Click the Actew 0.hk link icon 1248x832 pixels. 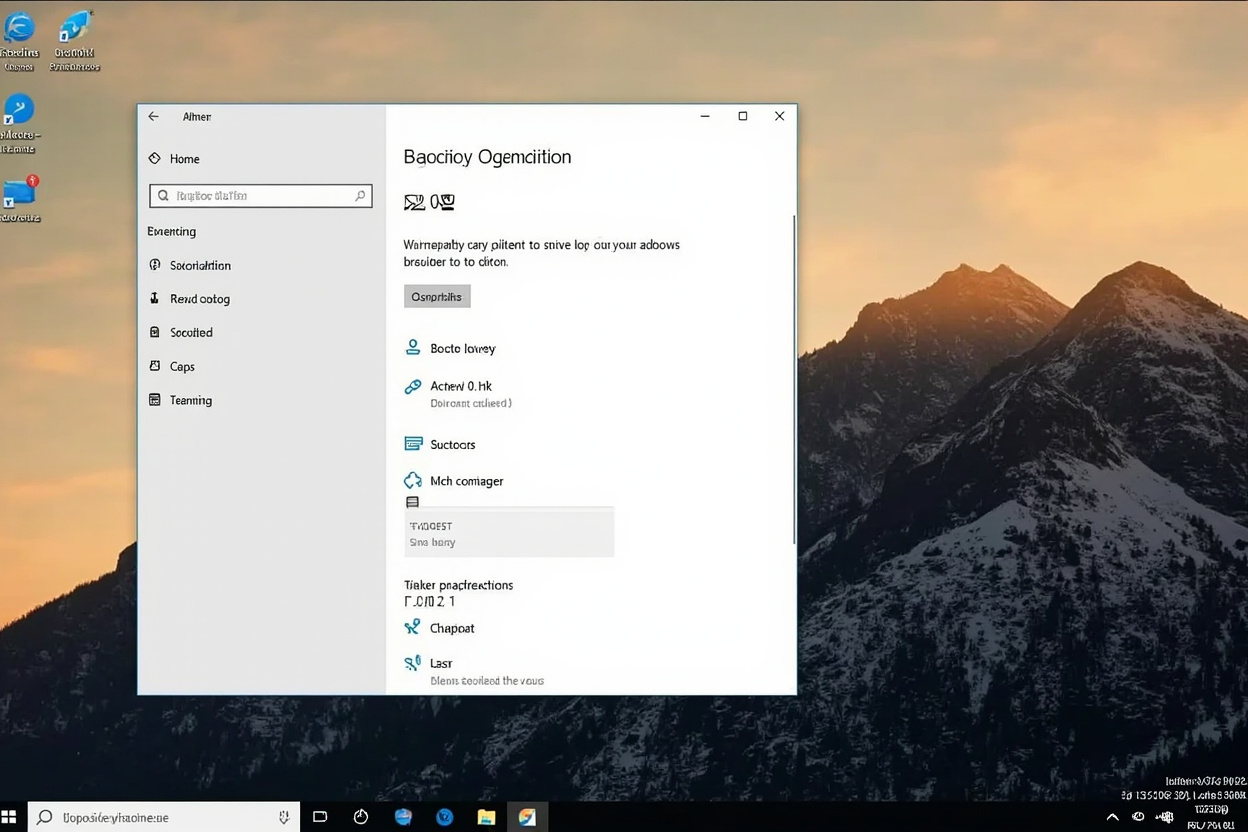pyautogui.click(x=412, y=386)
